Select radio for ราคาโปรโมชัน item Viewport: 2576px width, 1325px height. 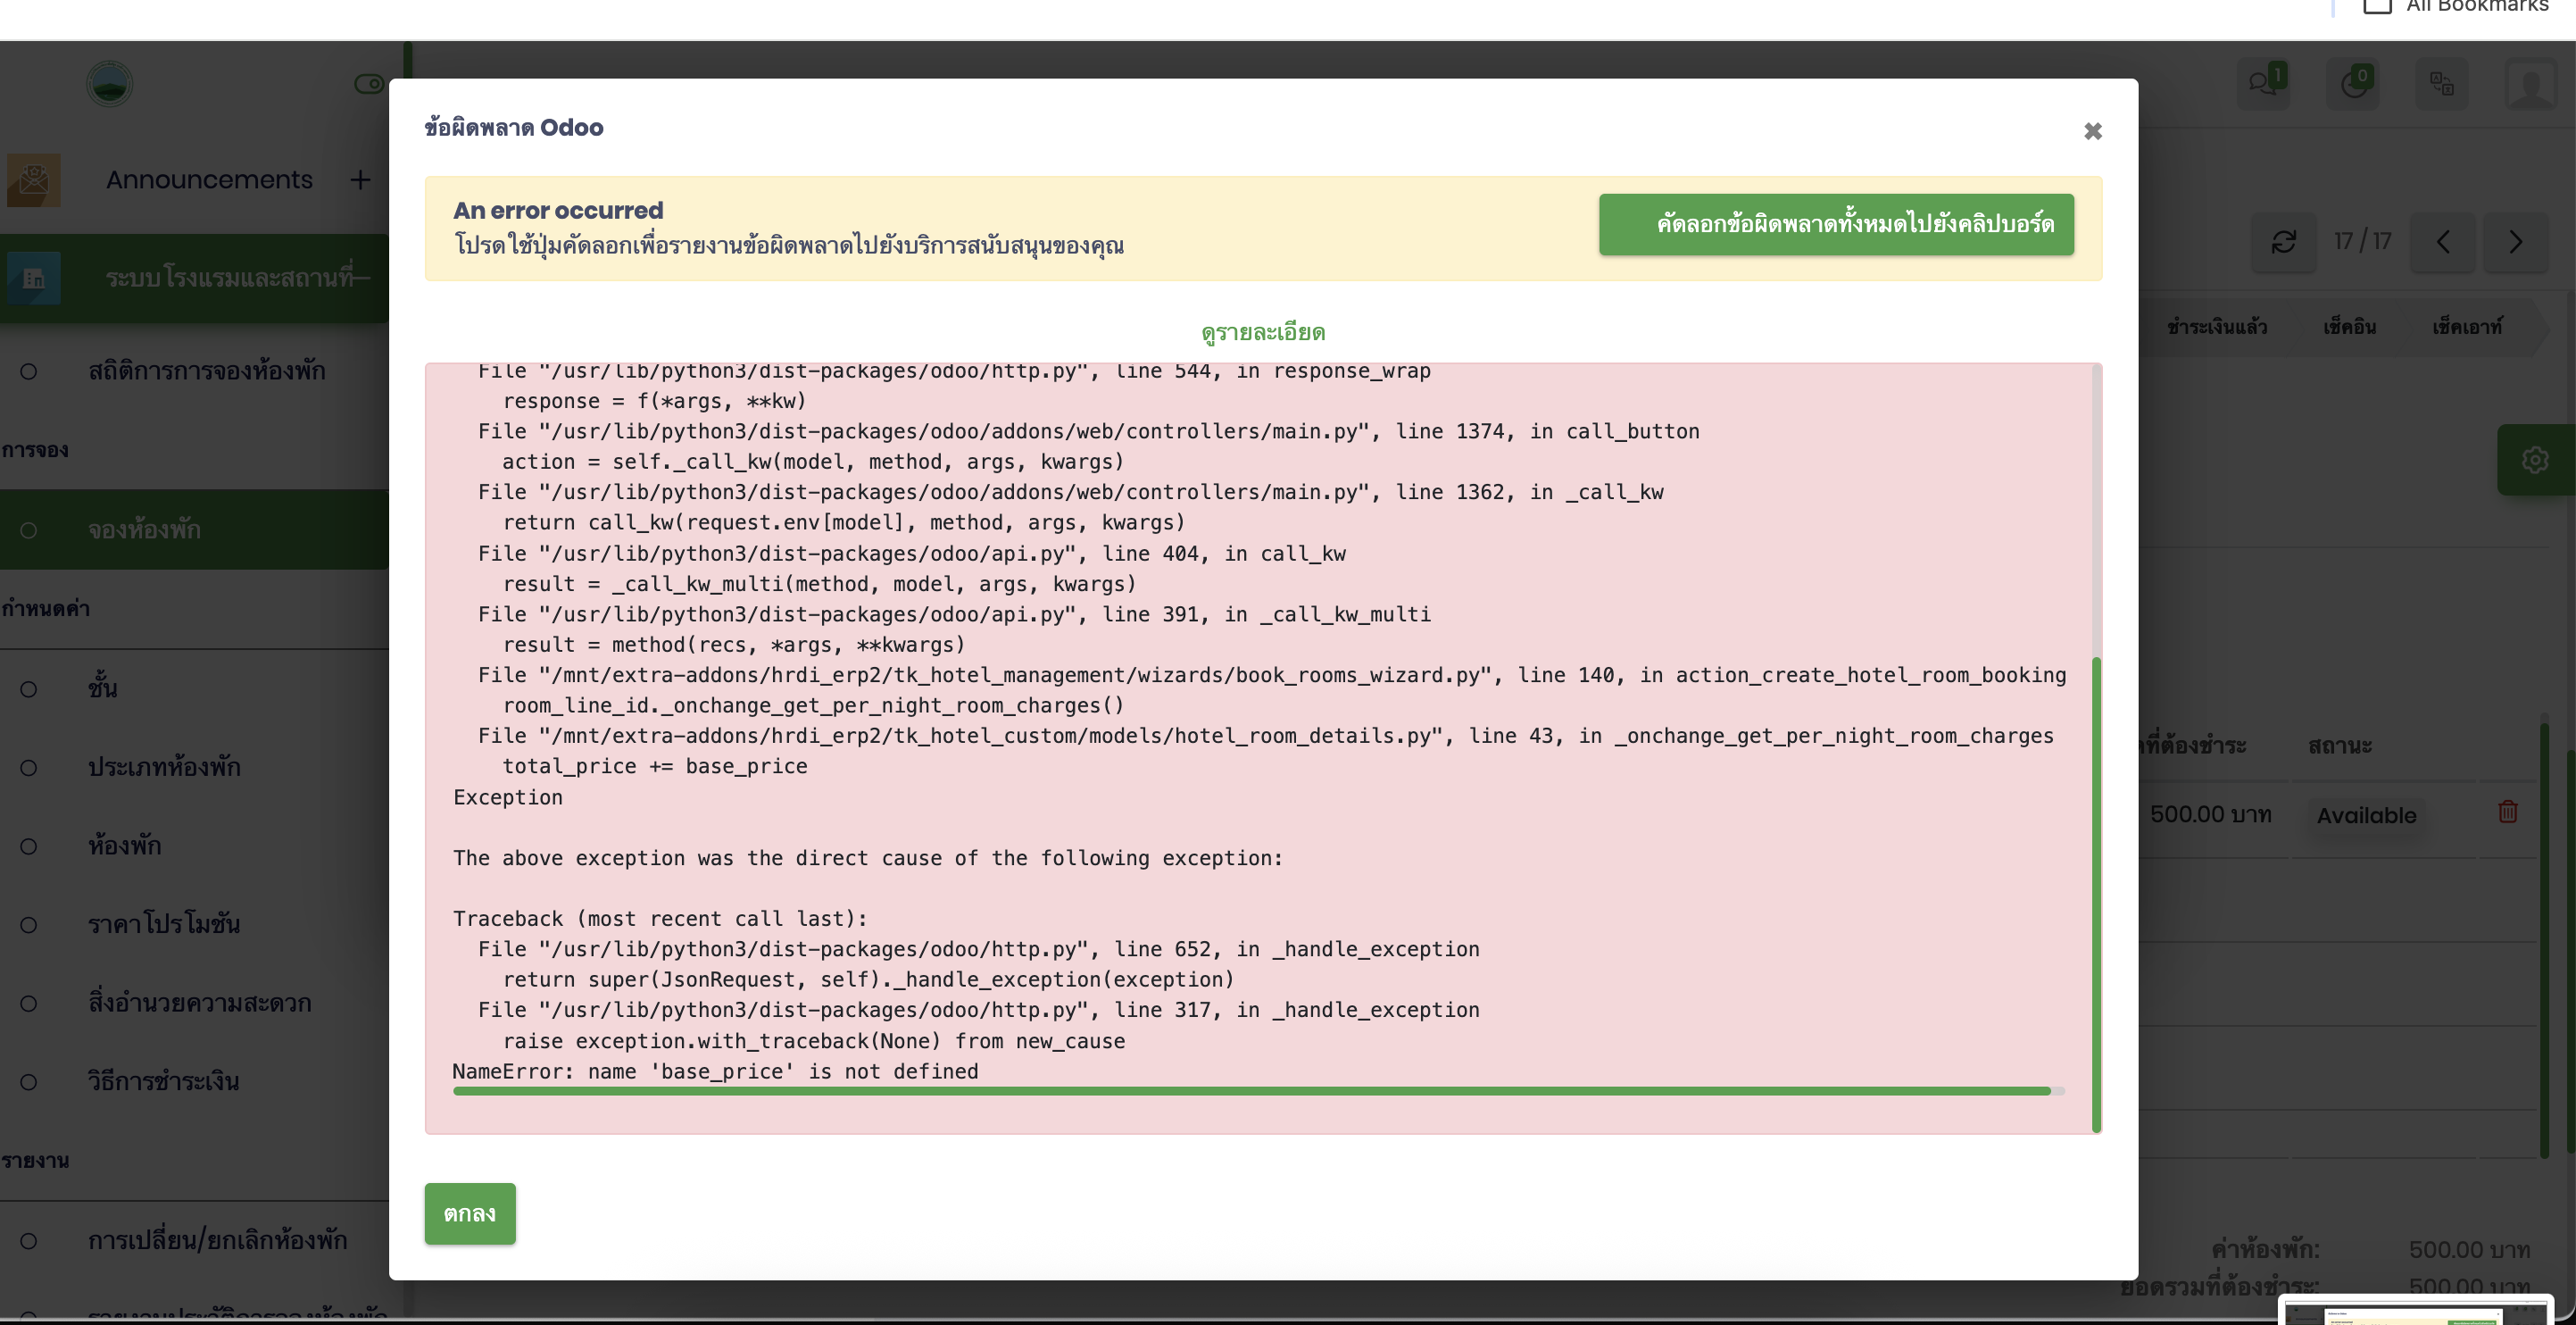pos(29,925)
